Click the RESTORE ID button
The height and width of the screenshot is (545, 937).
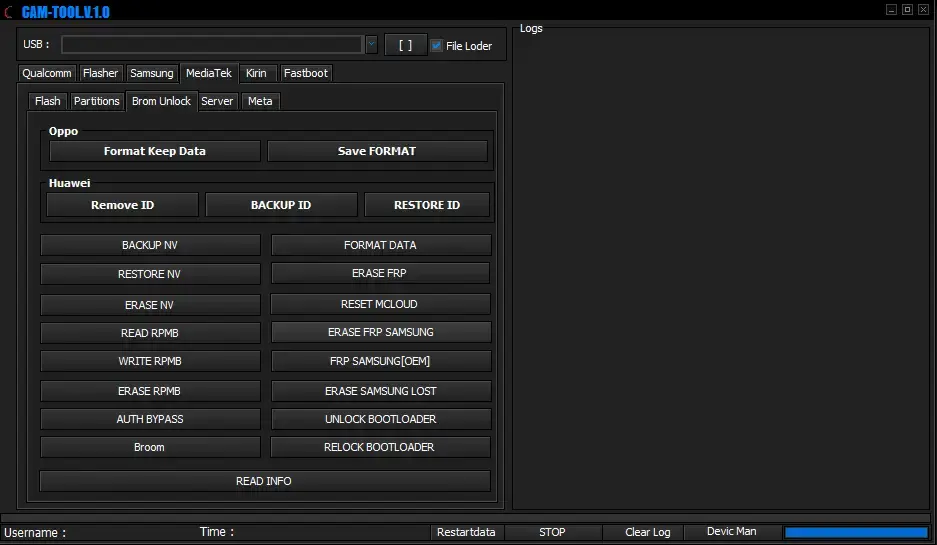427,205
